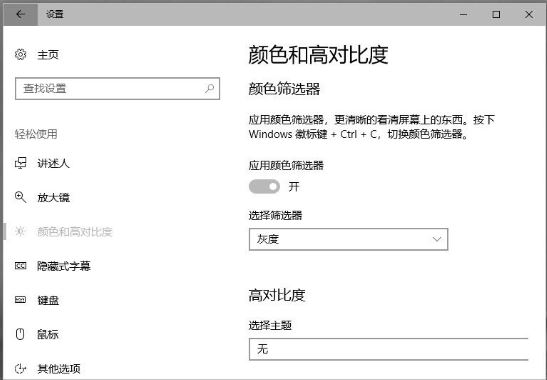Click the 颜色筛选器 section heading
Screen dimensions: 547x380
(x=284, y=89)
